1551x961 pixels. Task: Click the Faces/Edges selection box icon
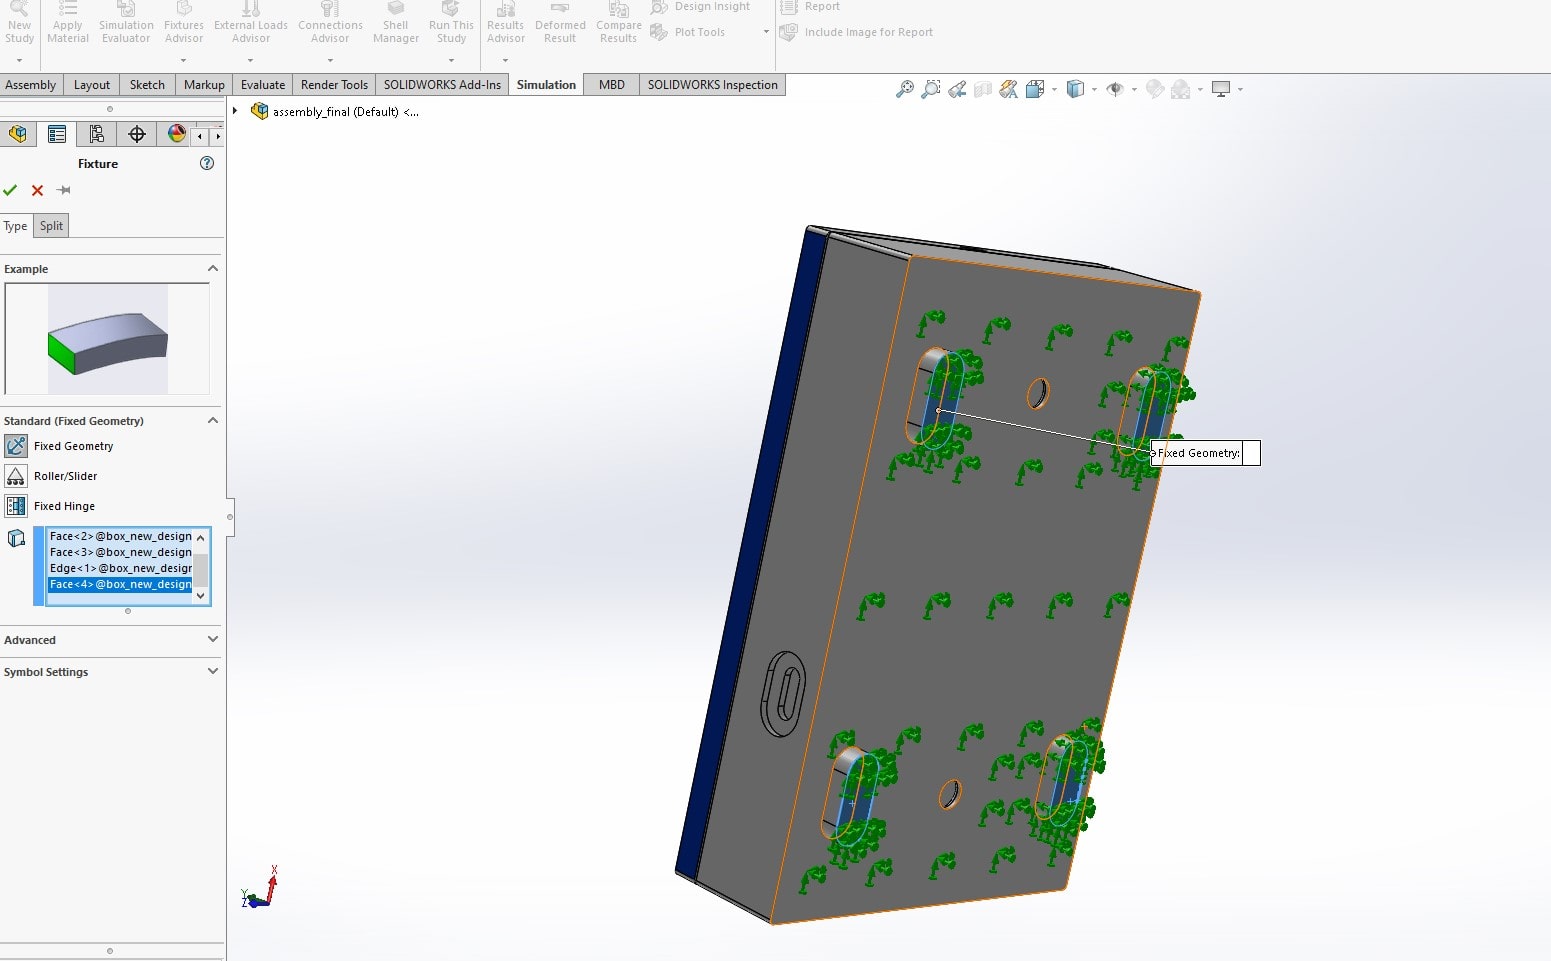pos(16,538)
